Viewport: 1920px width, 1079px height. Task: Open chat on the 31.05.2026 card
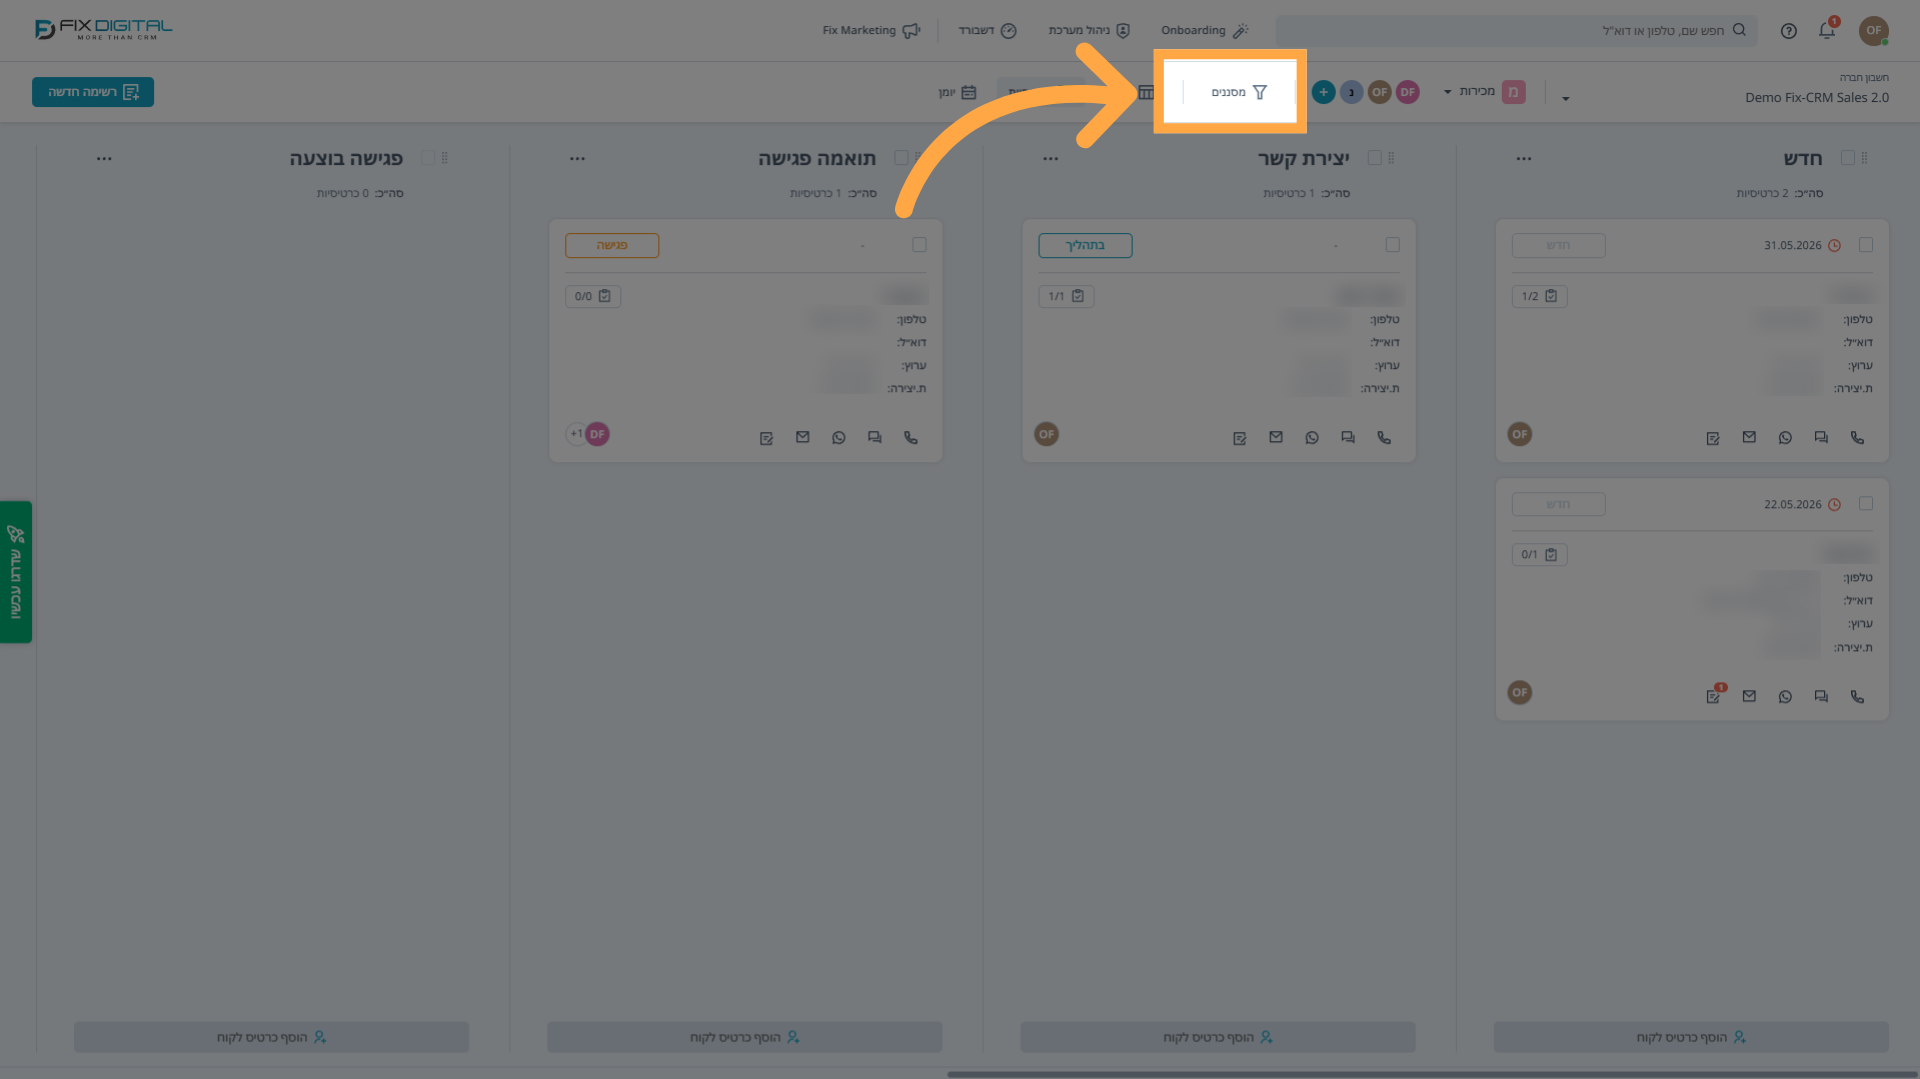coord(1821,438)
